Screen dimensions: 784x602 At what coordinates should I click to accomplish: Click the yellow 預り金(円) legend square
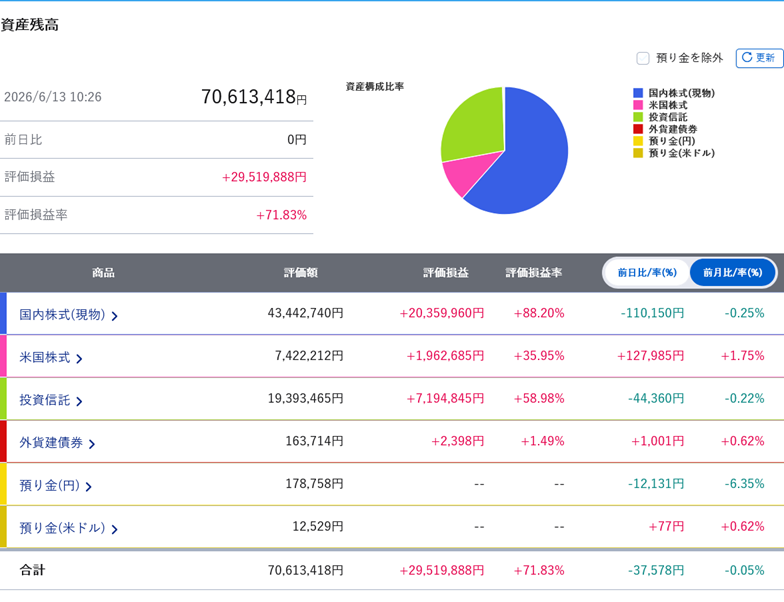[x=638, y=141]
